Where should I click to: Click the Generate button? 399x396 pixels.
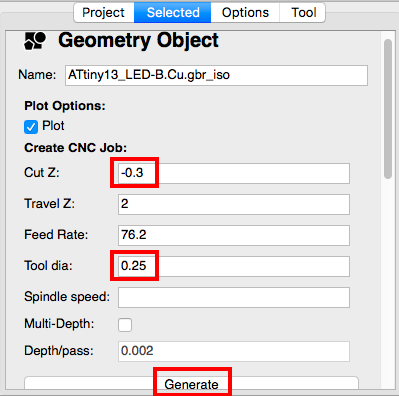191,384
